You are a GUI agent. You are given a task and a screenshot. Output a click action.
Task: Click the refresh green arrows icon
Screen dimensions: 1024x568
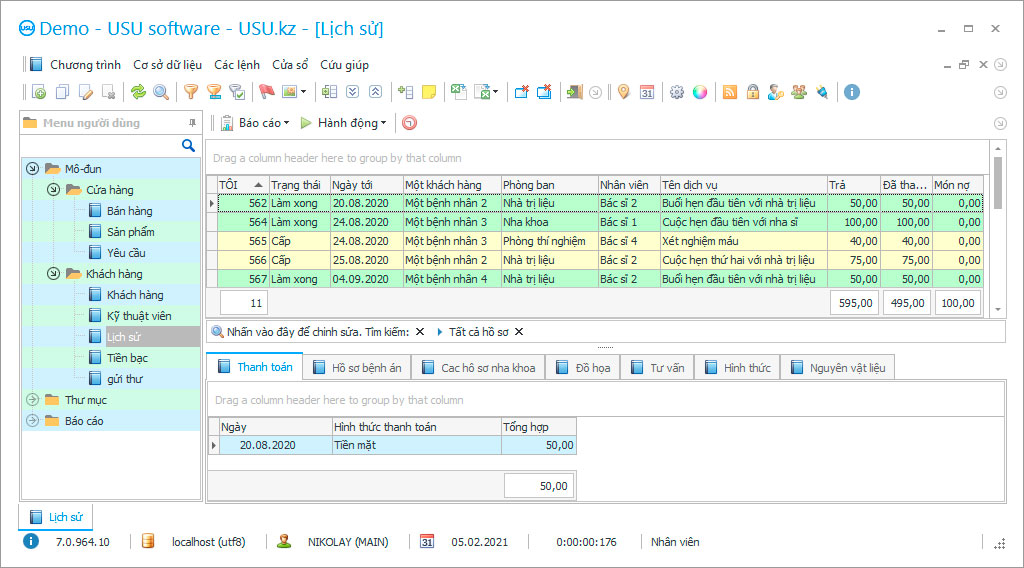pos(138,92)
